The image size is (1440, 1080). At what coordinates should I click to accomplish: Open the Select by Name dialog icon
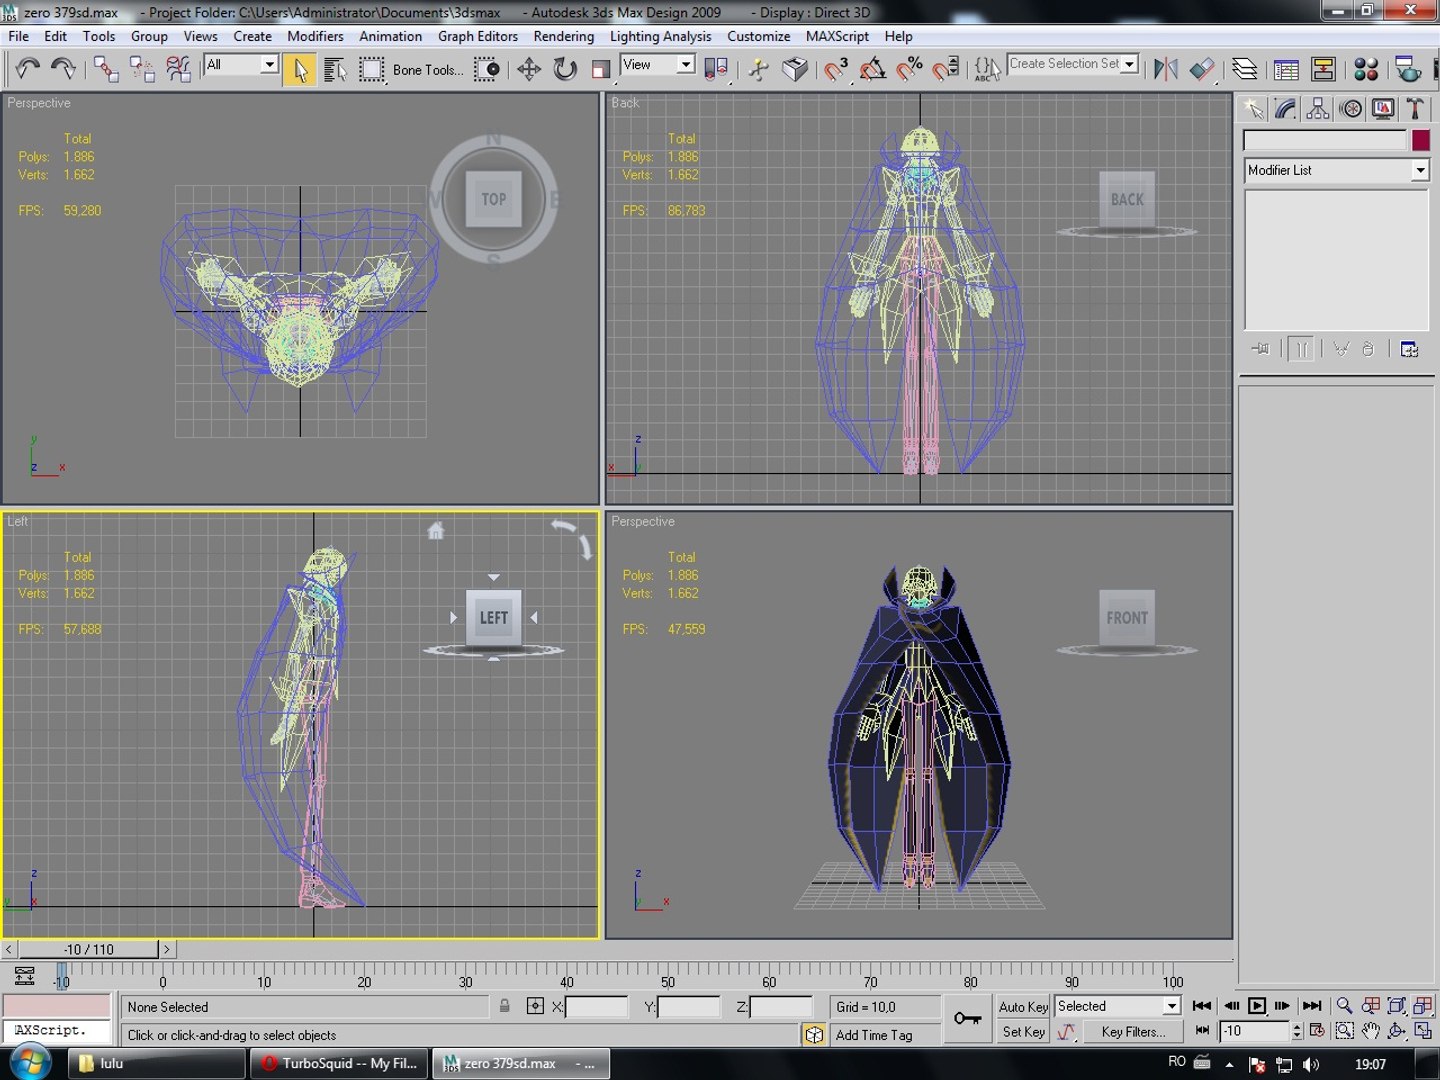tap(335, 69)
